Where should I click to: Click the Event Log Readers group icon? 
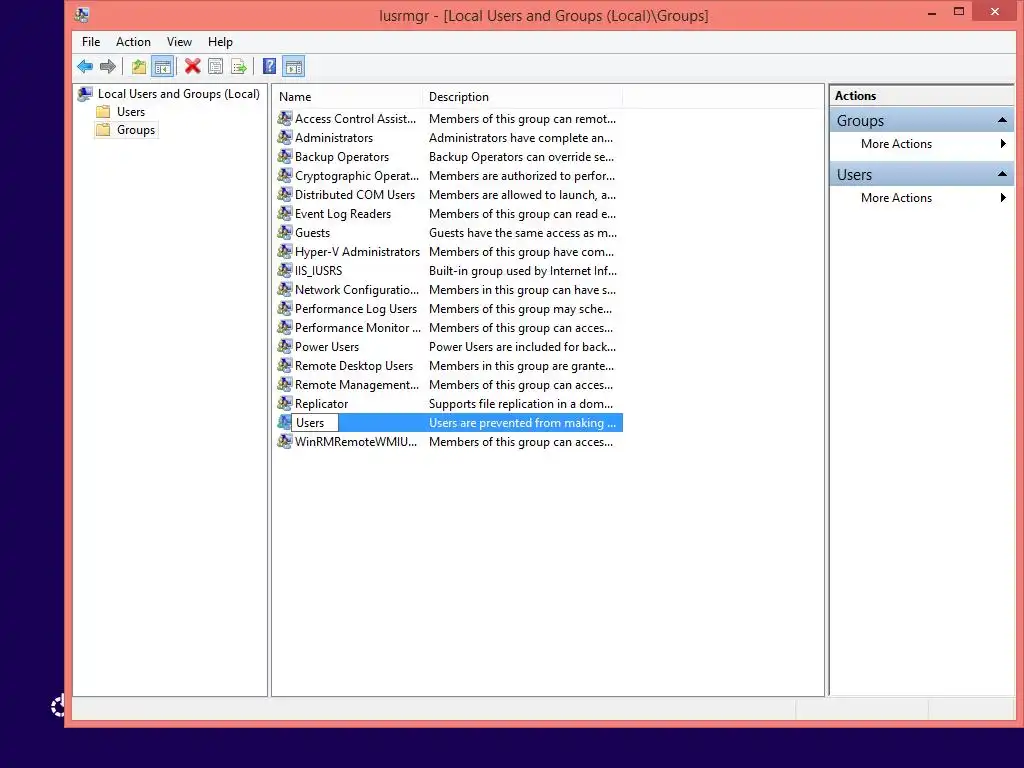click(285, 213)
